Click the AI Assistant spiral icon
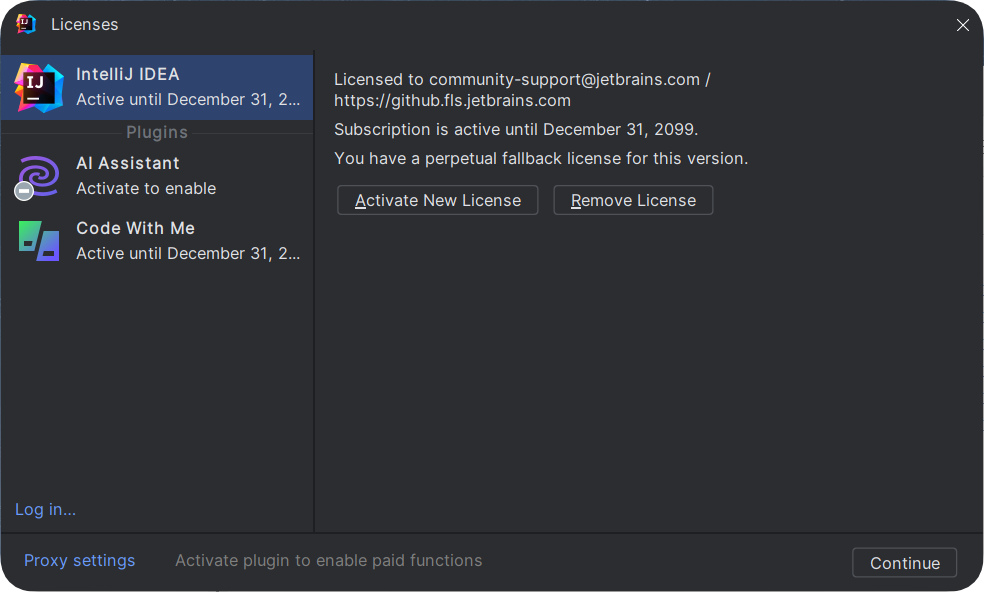Screen dimensions: 984x592 click(x=40, y=173)
